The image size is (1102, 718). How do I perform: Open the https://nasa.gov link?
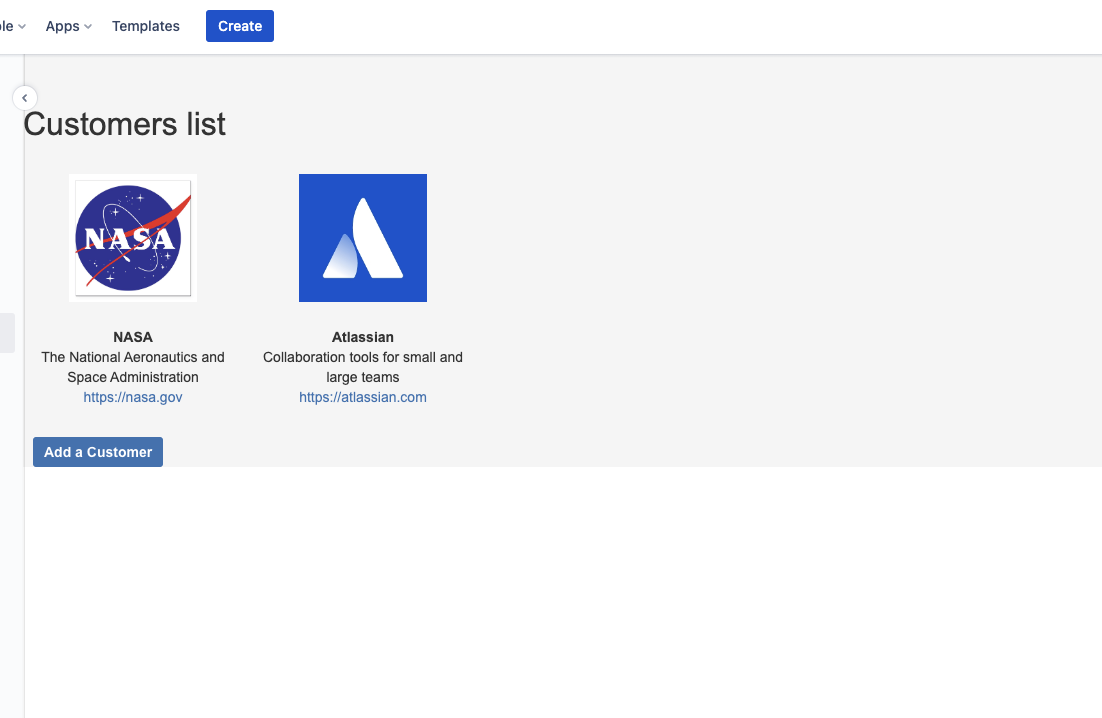point(132,397)
